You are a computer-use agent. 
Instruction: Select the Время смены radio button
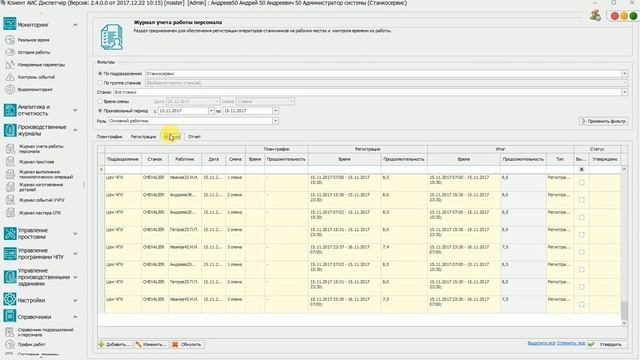coord(100,101)
